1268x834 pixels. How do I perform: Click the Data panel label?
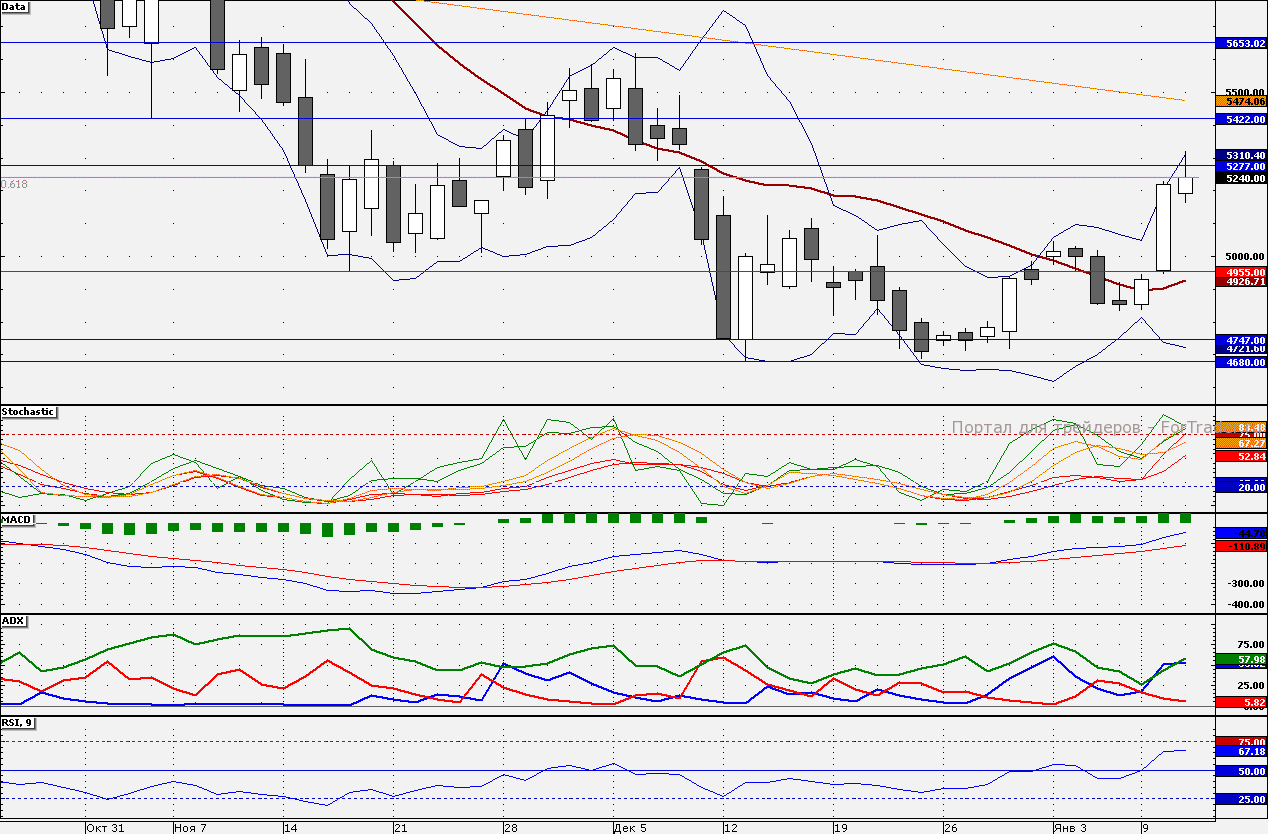(x=15, y=7)
